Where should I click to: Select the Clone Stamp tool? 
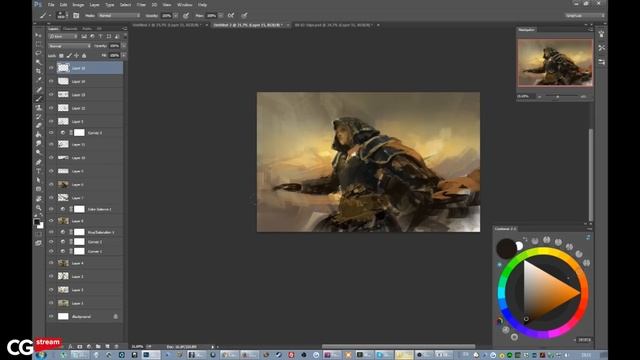coord(39,107)
